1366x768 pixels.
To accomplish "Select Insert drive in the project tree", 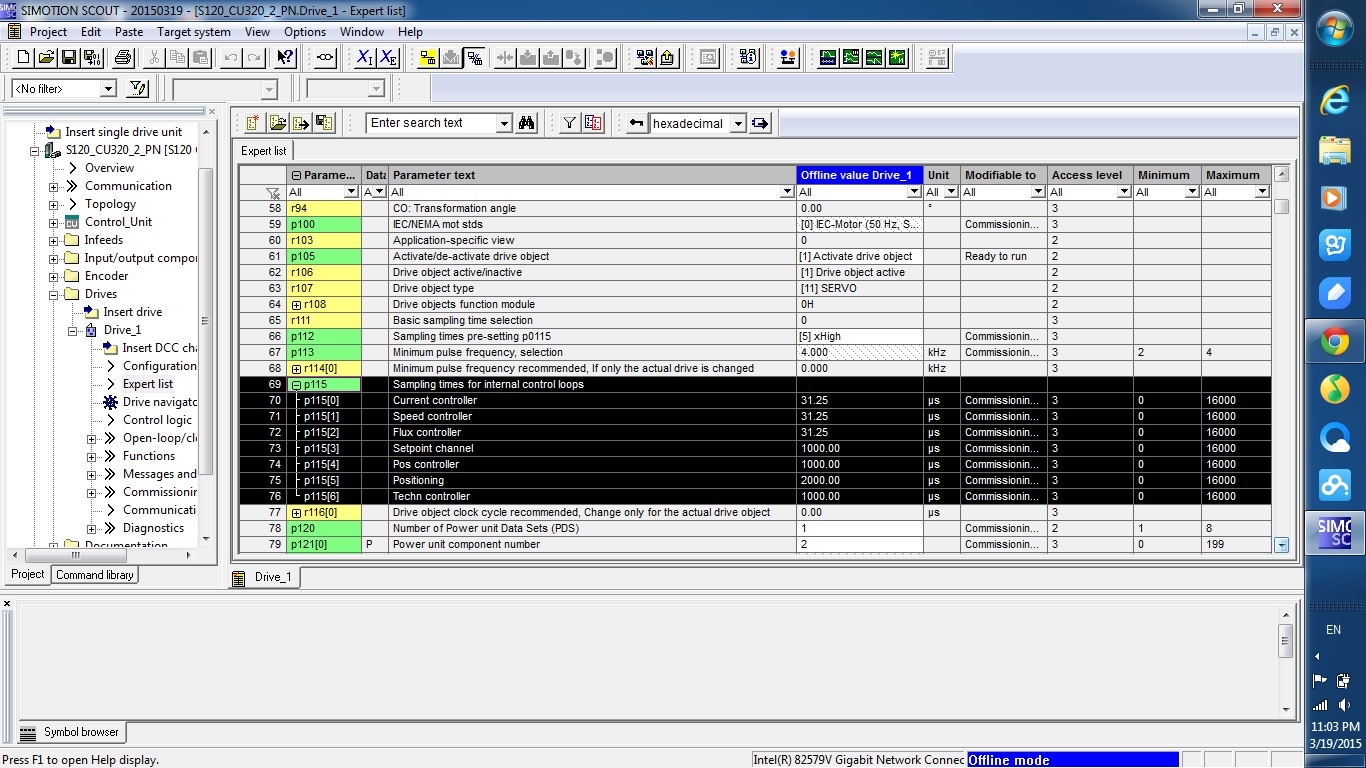I will coord(132,312).
